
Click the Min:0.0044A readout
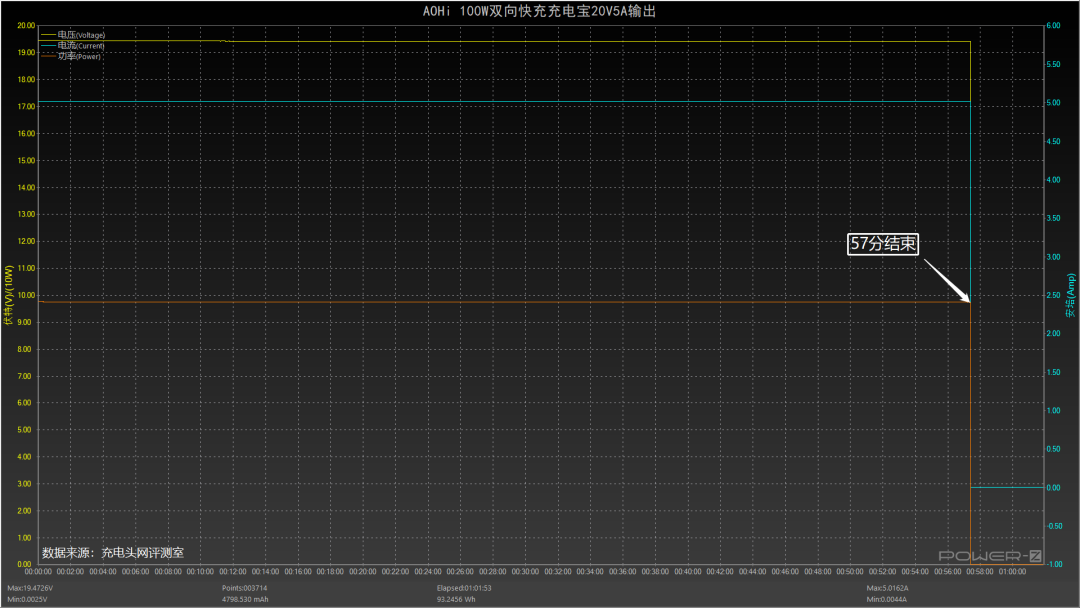click(886, 600)
